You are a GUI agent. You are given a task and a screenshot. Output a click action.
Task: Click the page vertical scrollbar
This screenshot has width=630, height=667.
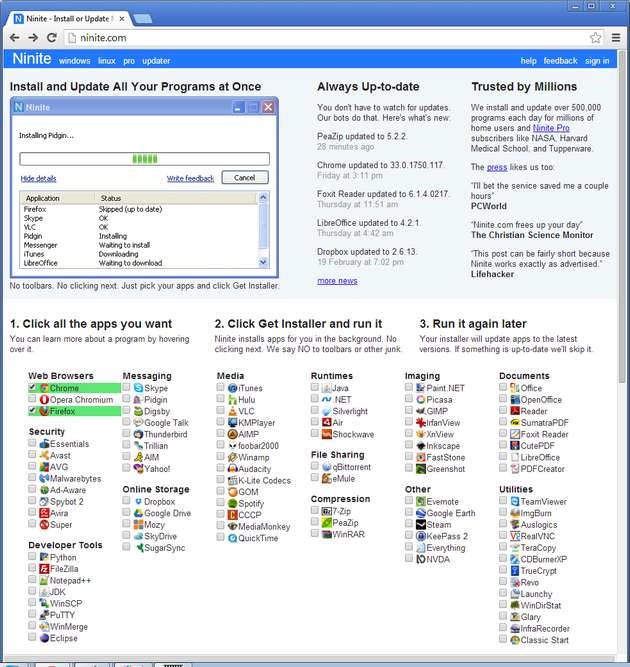pyautogui.click(x=623, y=217)
